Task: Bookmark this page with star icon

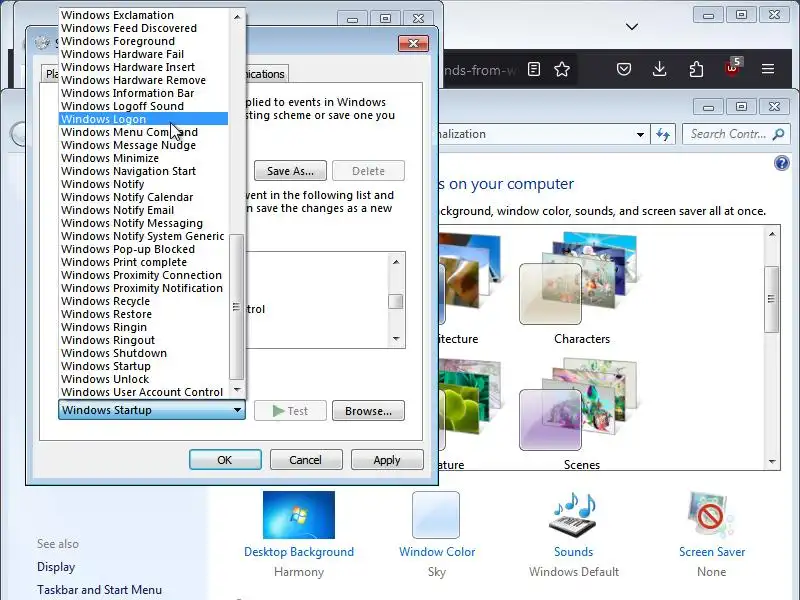Action: point(562,69)
